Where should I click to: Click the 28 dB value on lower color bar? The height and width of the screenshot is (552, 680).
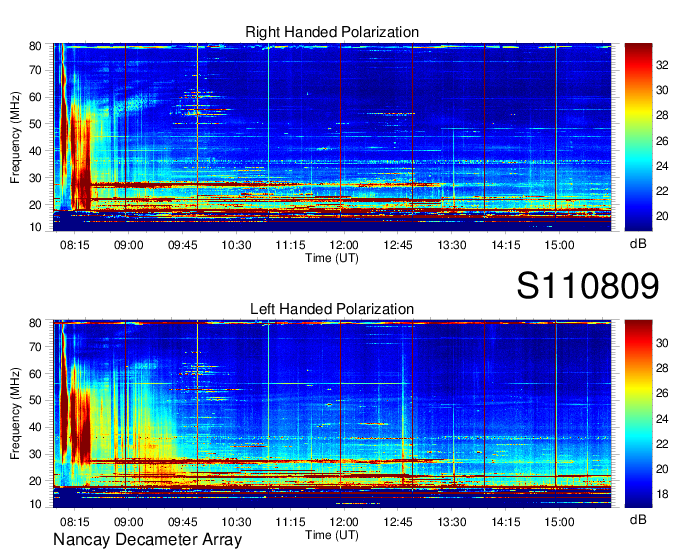tap(662, 368)
